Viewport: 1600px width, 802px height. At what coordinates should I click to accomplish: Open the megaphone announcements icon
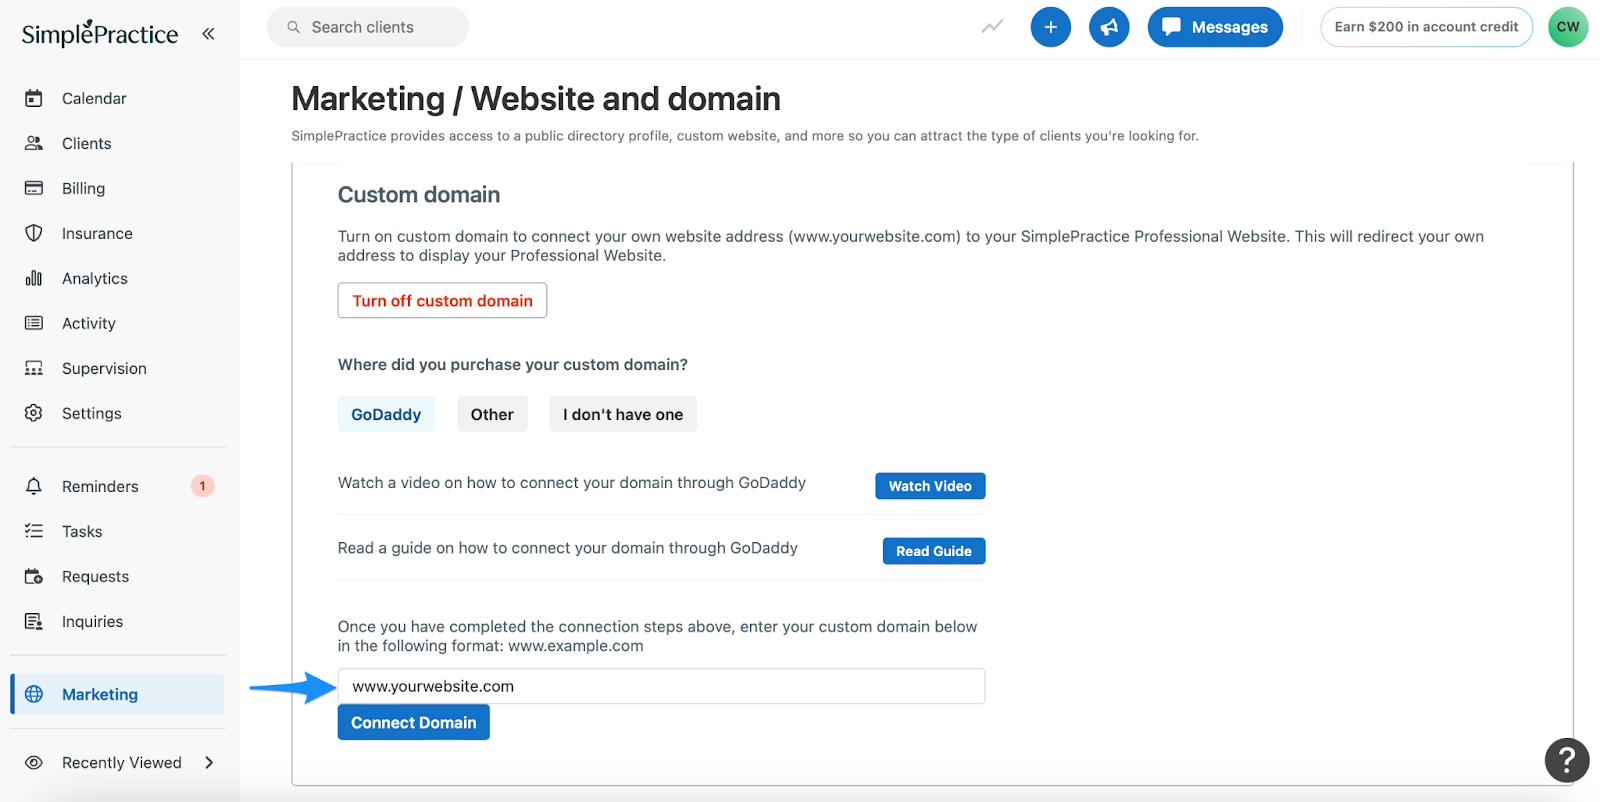(1109, 27)
